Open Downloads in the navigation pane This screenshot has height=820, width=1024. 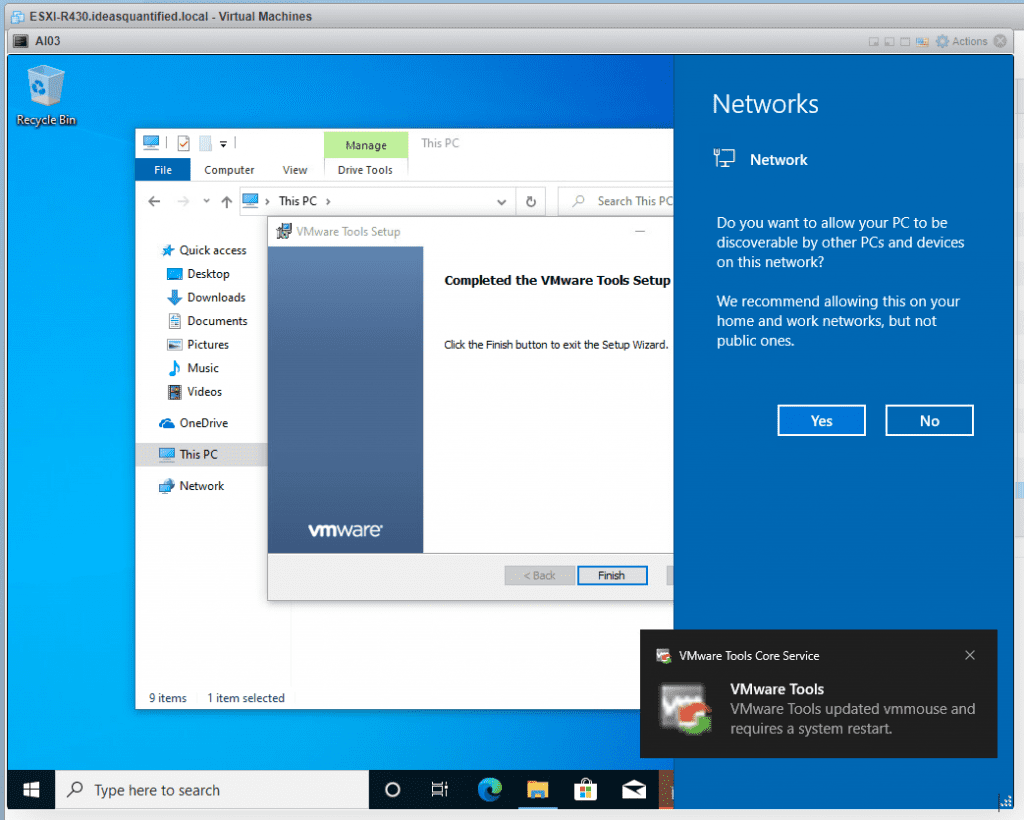tap(206, 297)
